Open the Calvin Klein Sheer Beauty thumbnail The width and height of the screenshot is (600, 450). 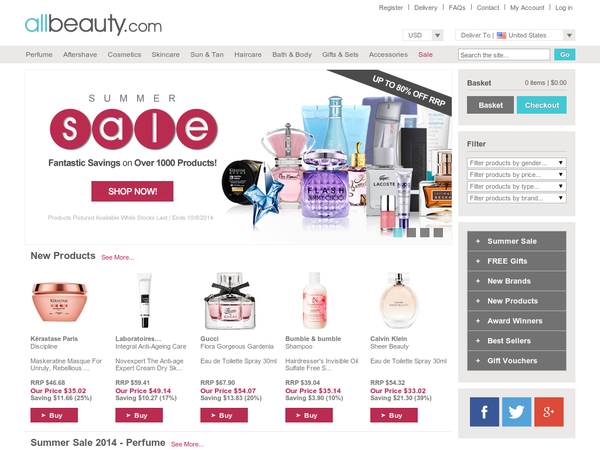(x=399, y=300)
